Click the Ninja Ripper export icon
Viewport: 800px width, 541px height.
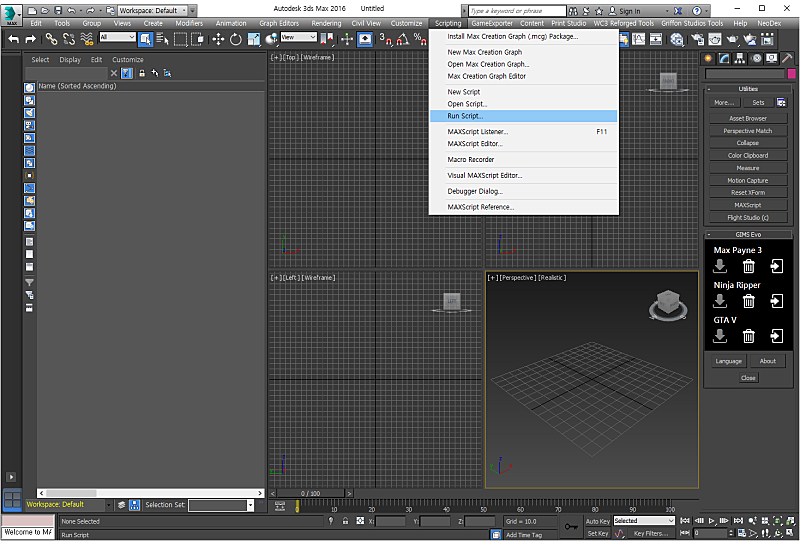[x=777, y=301]
